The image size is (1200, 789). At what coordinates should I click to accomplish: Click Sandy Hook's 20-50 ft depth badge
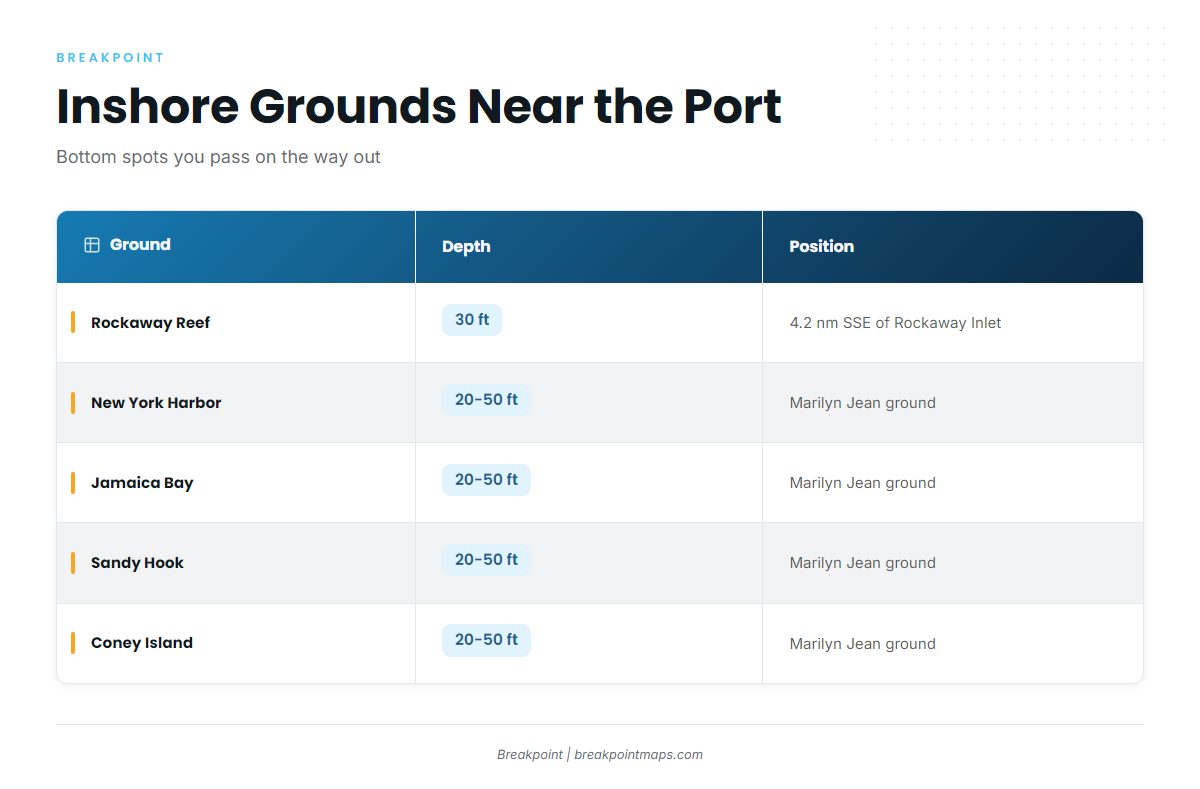[486, 560]
